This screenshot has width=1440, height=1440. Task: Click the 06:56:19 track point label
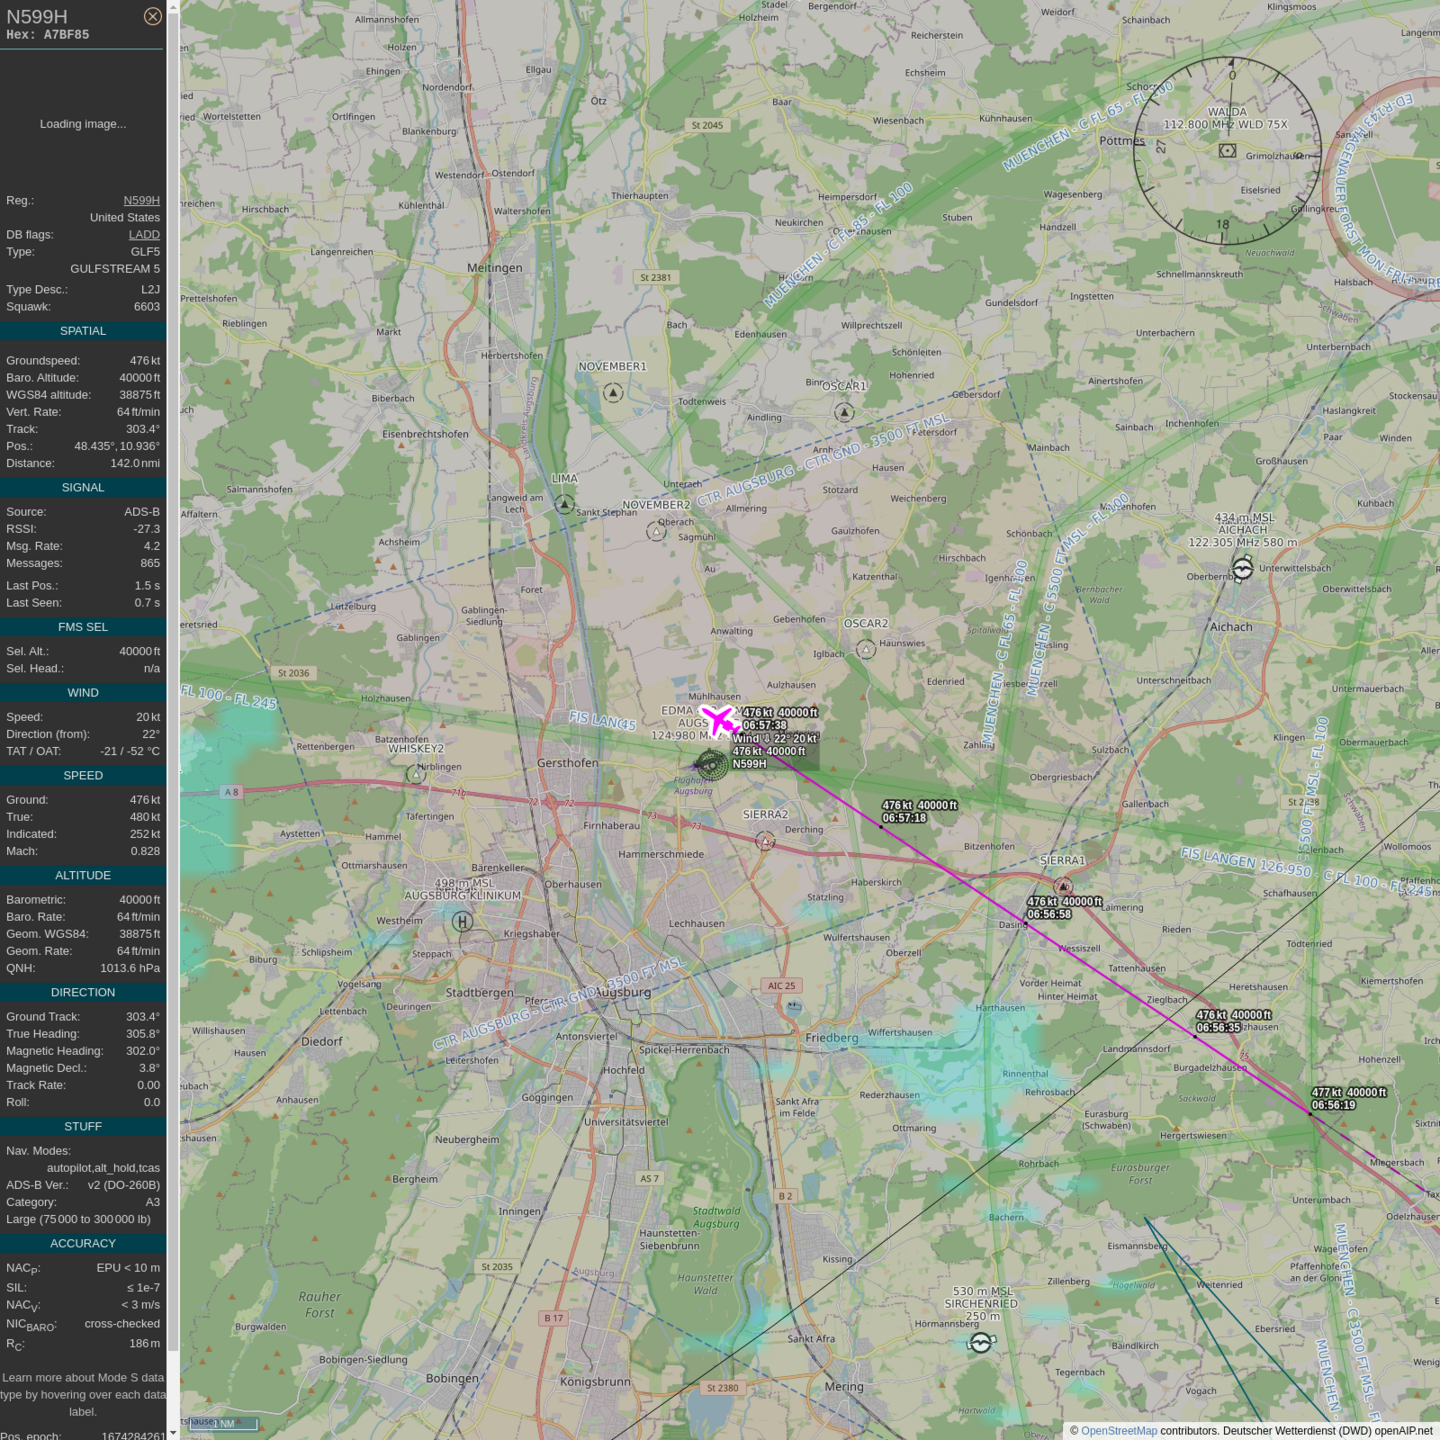[x=1333, y=1105]
